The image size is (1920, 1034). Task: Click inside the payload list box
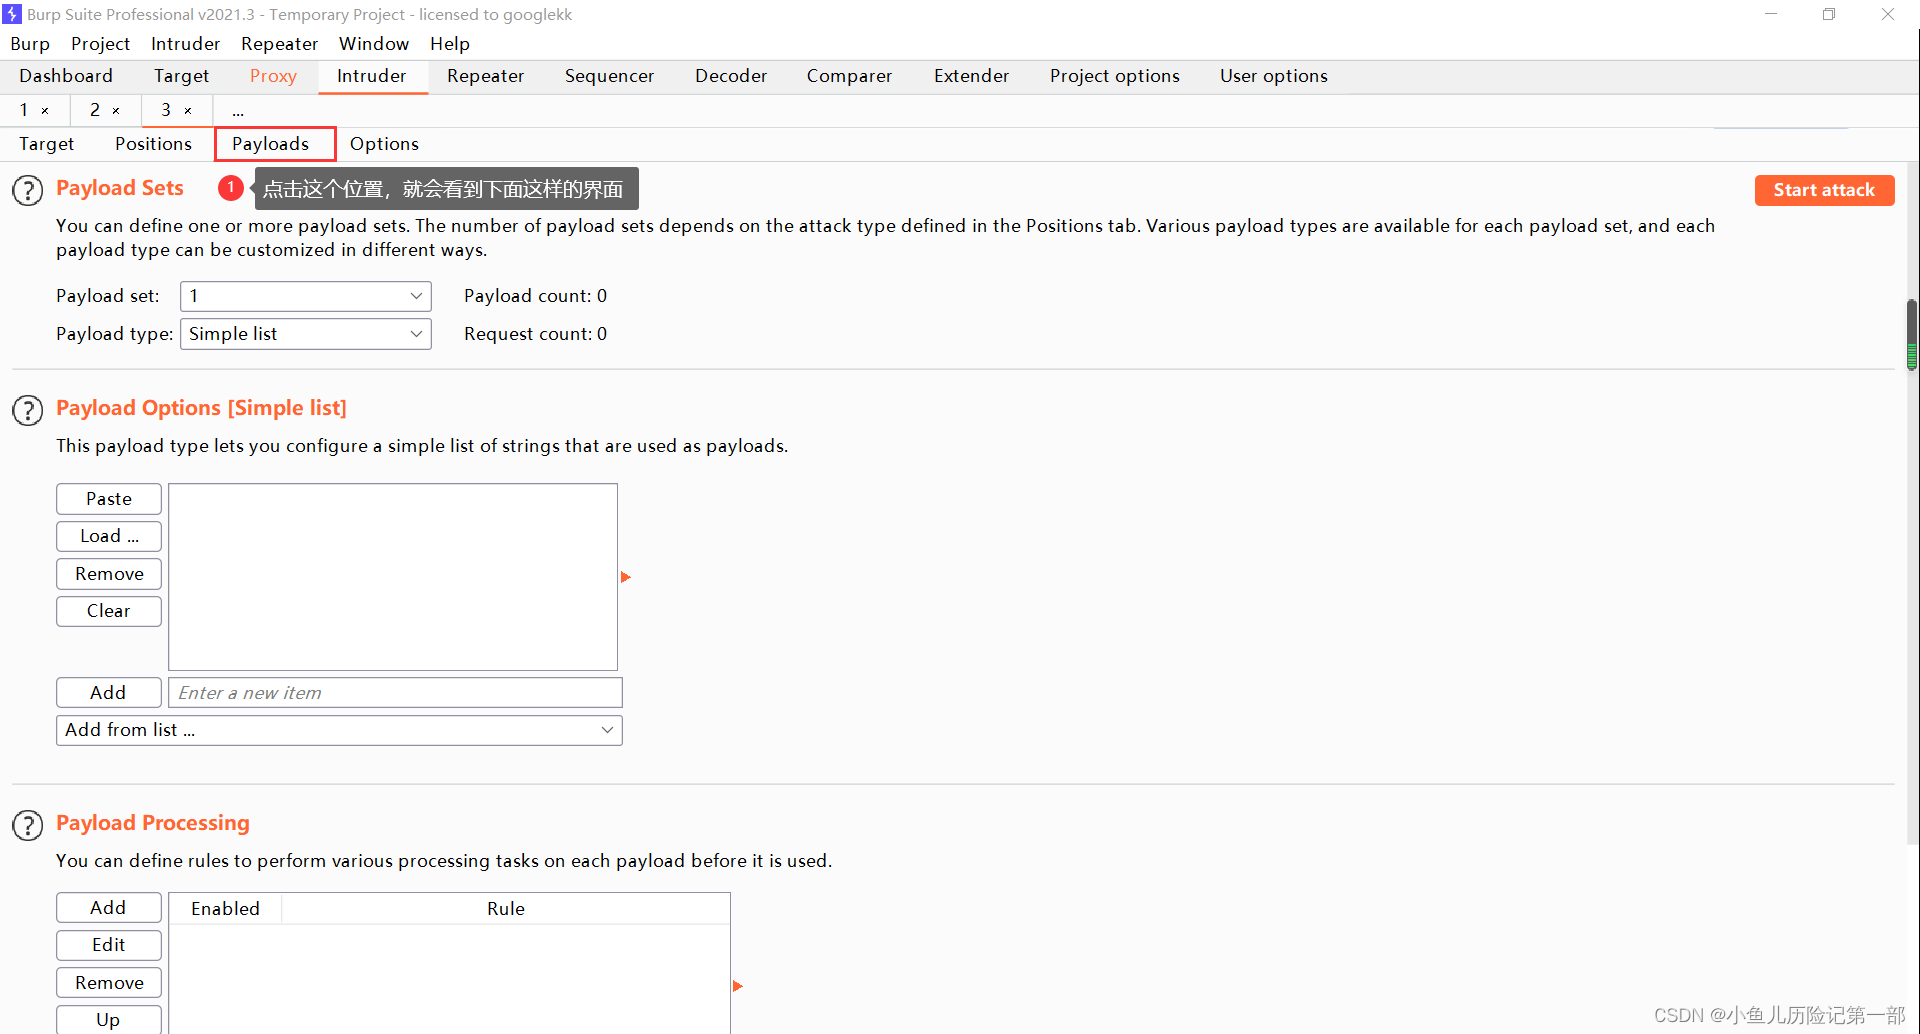coord(393,577)
